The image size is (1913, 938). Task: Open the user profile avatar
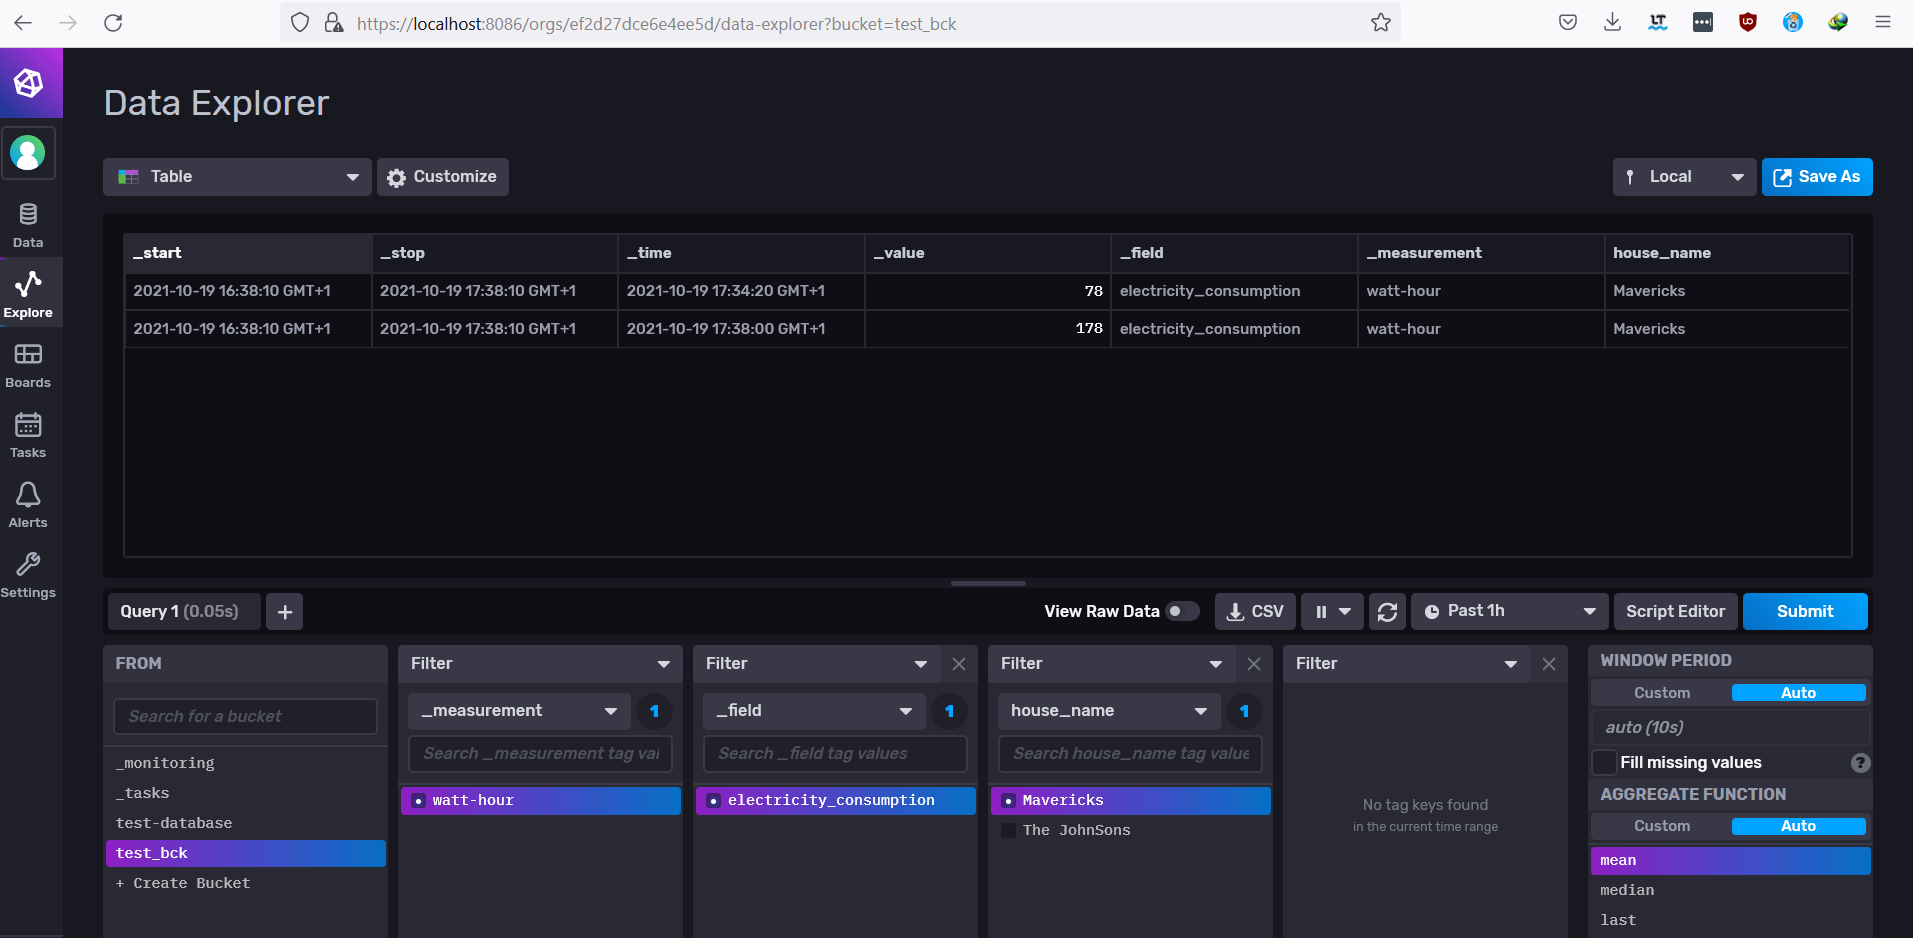tap(28, 153)
